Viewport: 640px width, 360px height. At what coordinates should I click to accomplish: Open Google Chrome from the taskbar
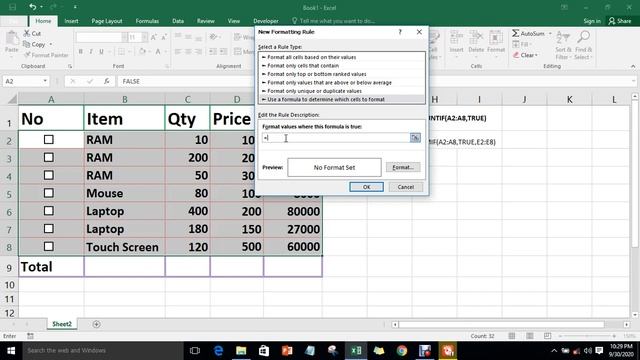(x=402, y=351)
